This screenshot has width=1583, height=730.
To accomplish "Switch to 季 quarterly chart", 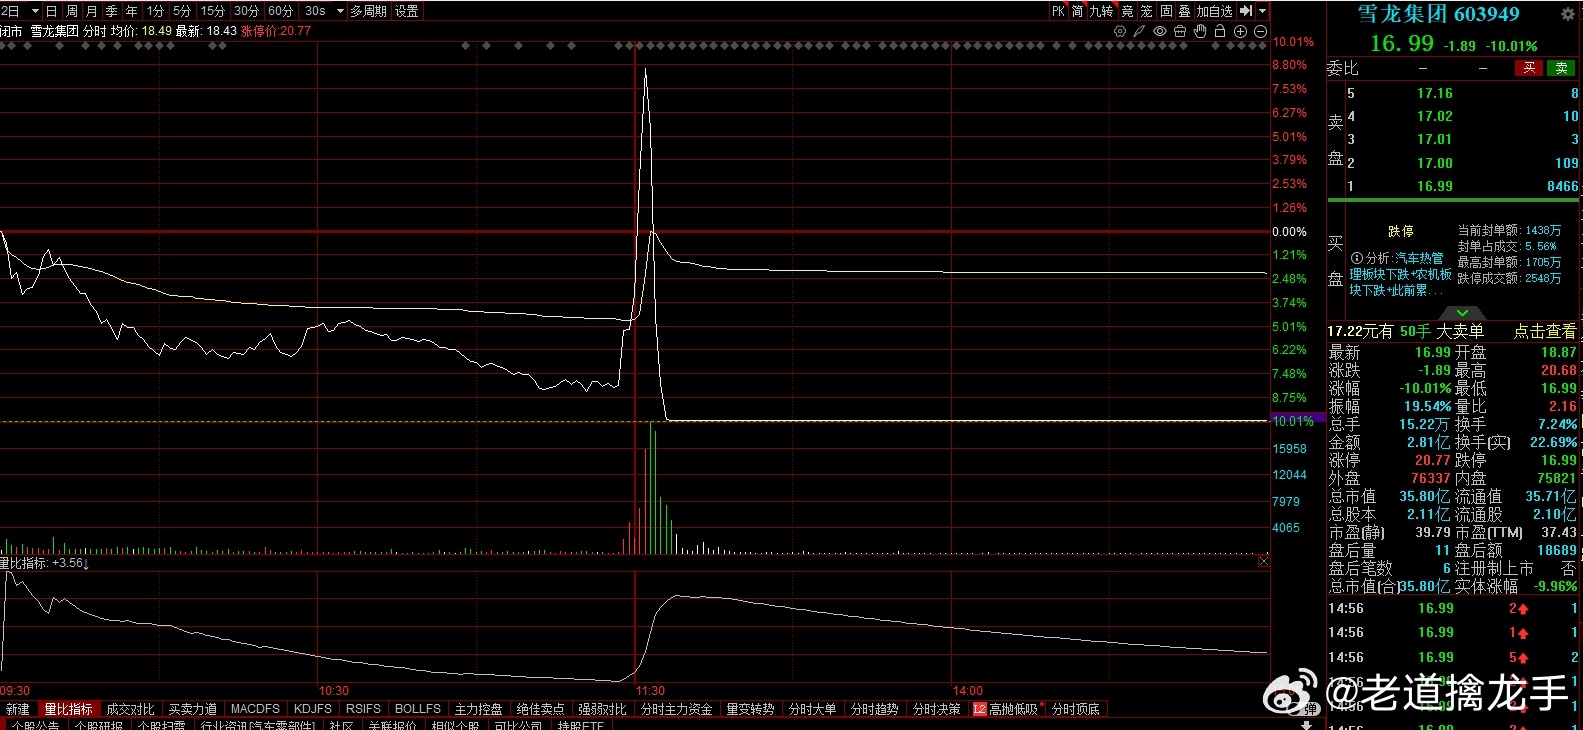I will 111,11.
